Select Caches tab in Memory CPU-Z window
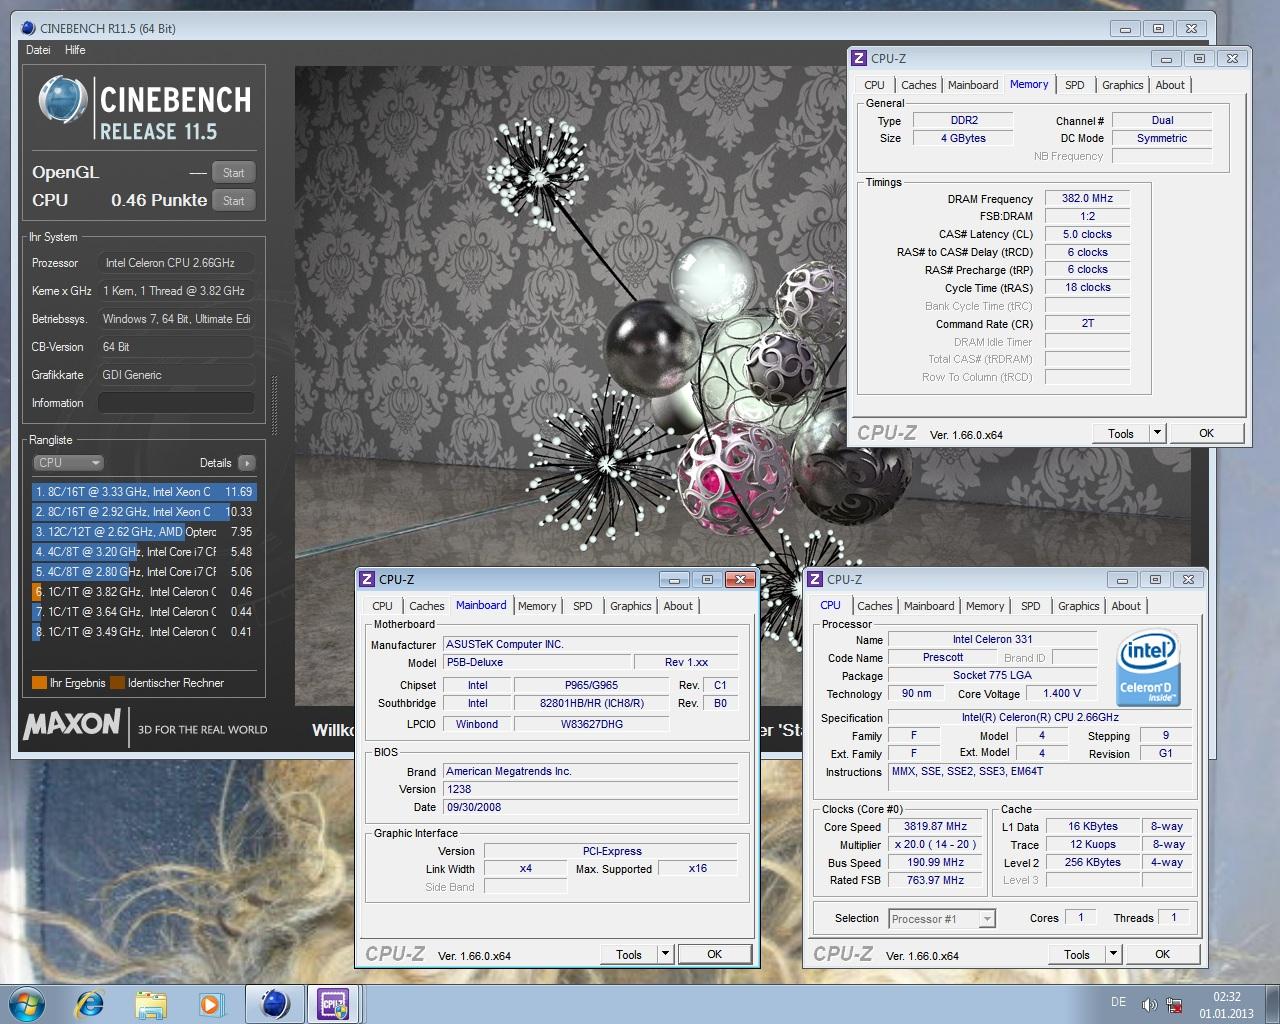The image size is (1280, 1024). point(918,85)
